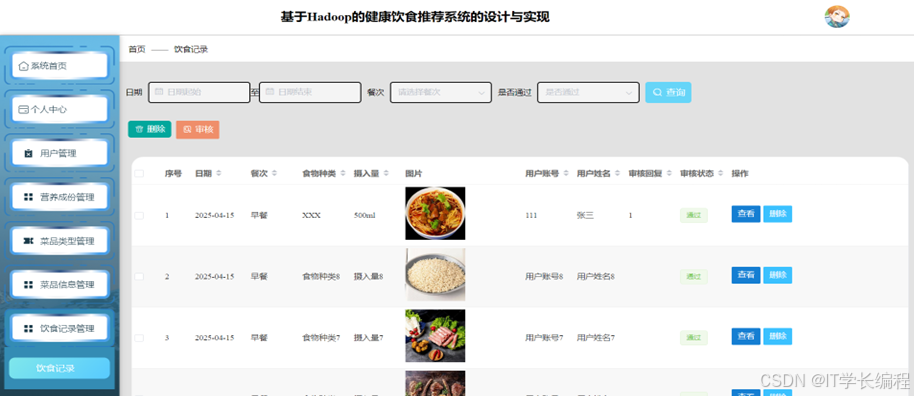Sort by 用户账号 column arrows
This screenshot has height=396, width=914.
[x=566, y=173]
